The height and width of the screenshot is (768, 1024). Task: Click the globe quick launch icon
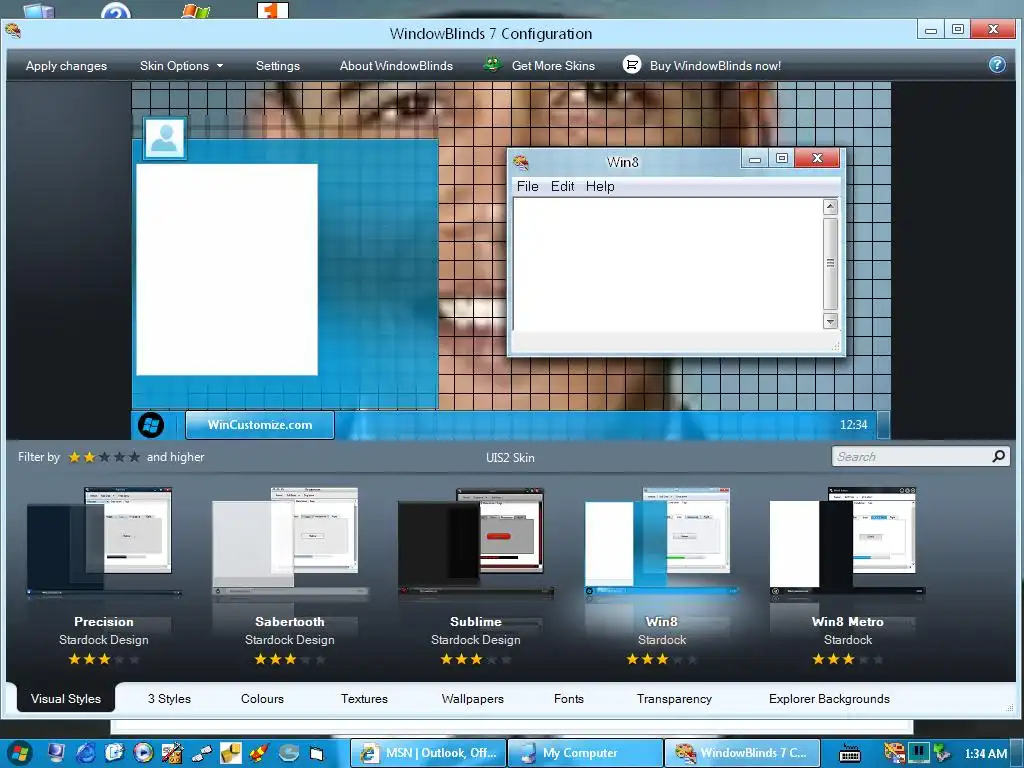point(288,753)
